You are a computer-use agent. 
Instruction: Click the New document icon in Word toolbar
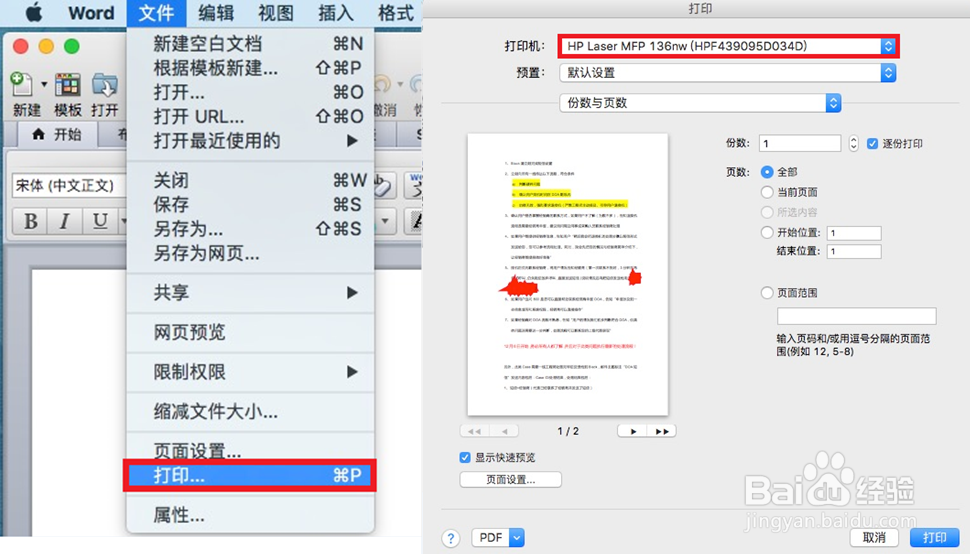coord(21,85)
